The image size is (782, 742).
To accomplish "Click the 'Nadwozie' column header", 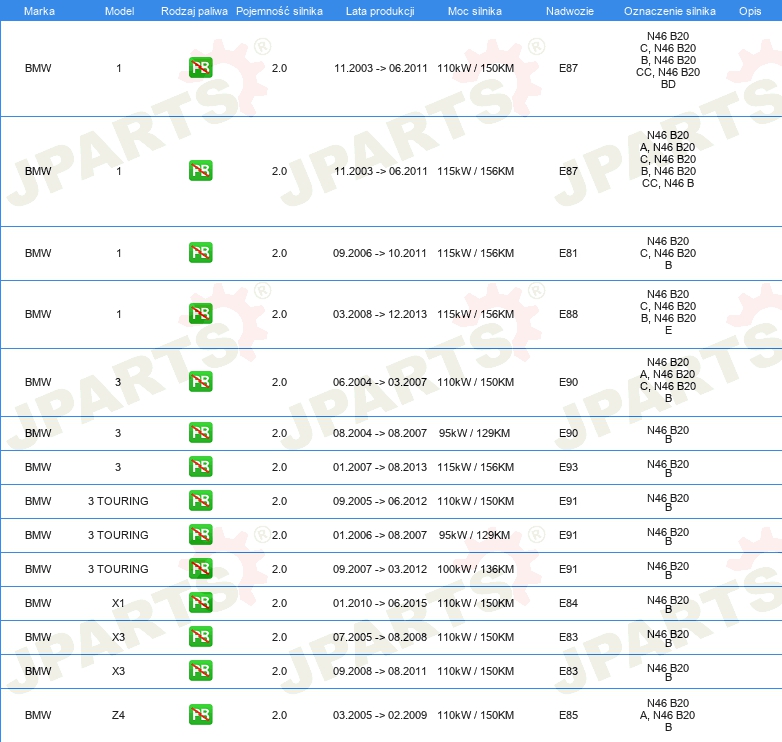I will (568, 10).
